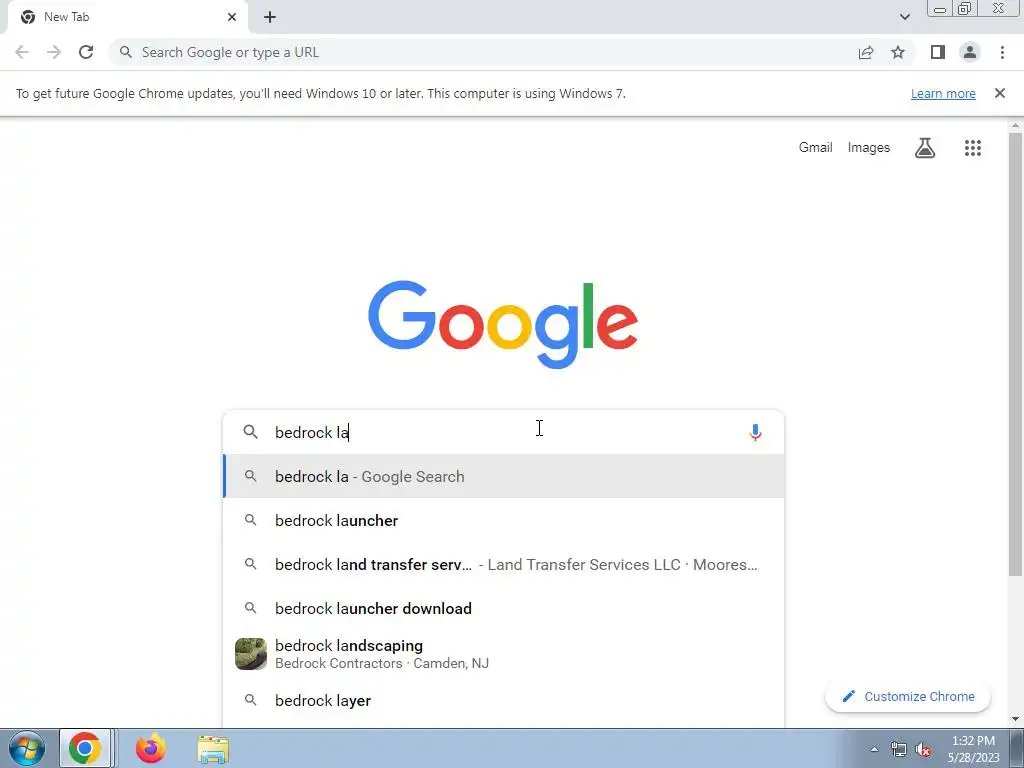Screen dimensions: 1024x768
Task: Launch Firefox from the taskbar
Action: point(151,748)
